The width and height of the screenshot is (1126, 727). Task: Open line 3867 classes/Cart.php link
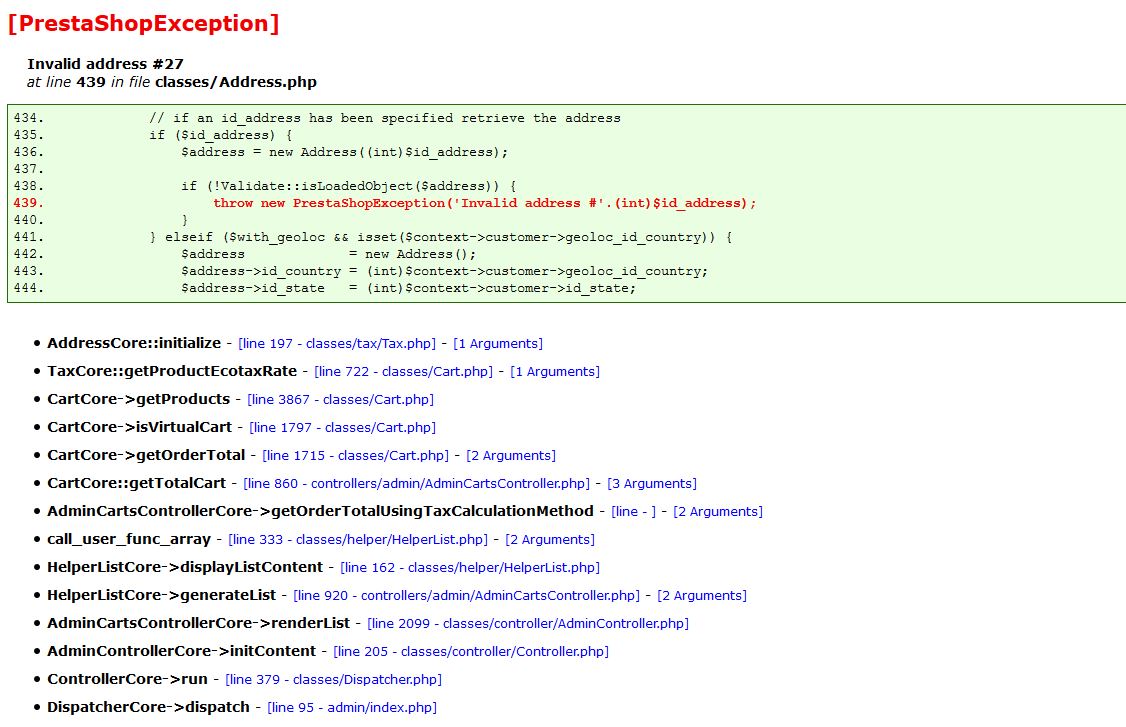click(x=340, y=399)
